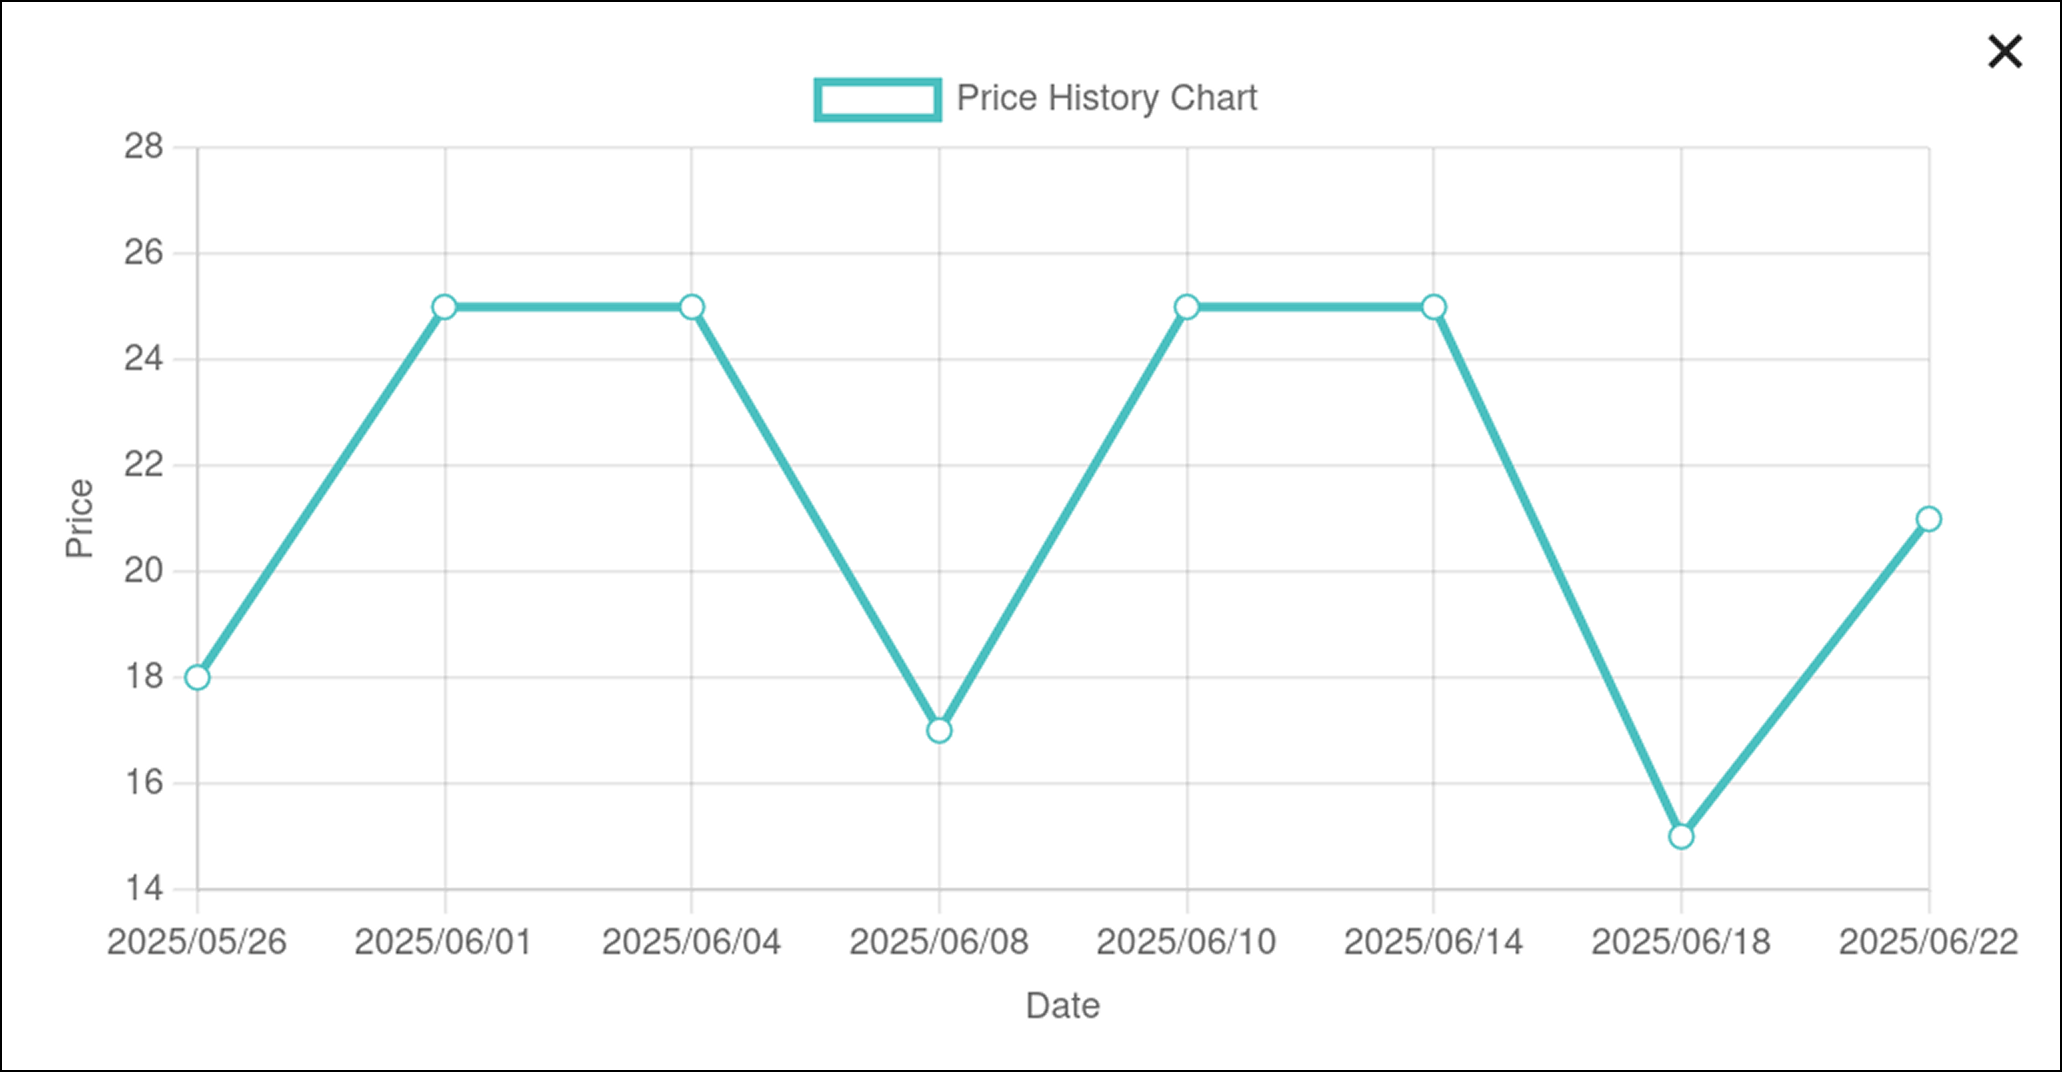Click the 2025/05/26 data point
This screenshot has width=2062, height=1072.
(198, 678)
